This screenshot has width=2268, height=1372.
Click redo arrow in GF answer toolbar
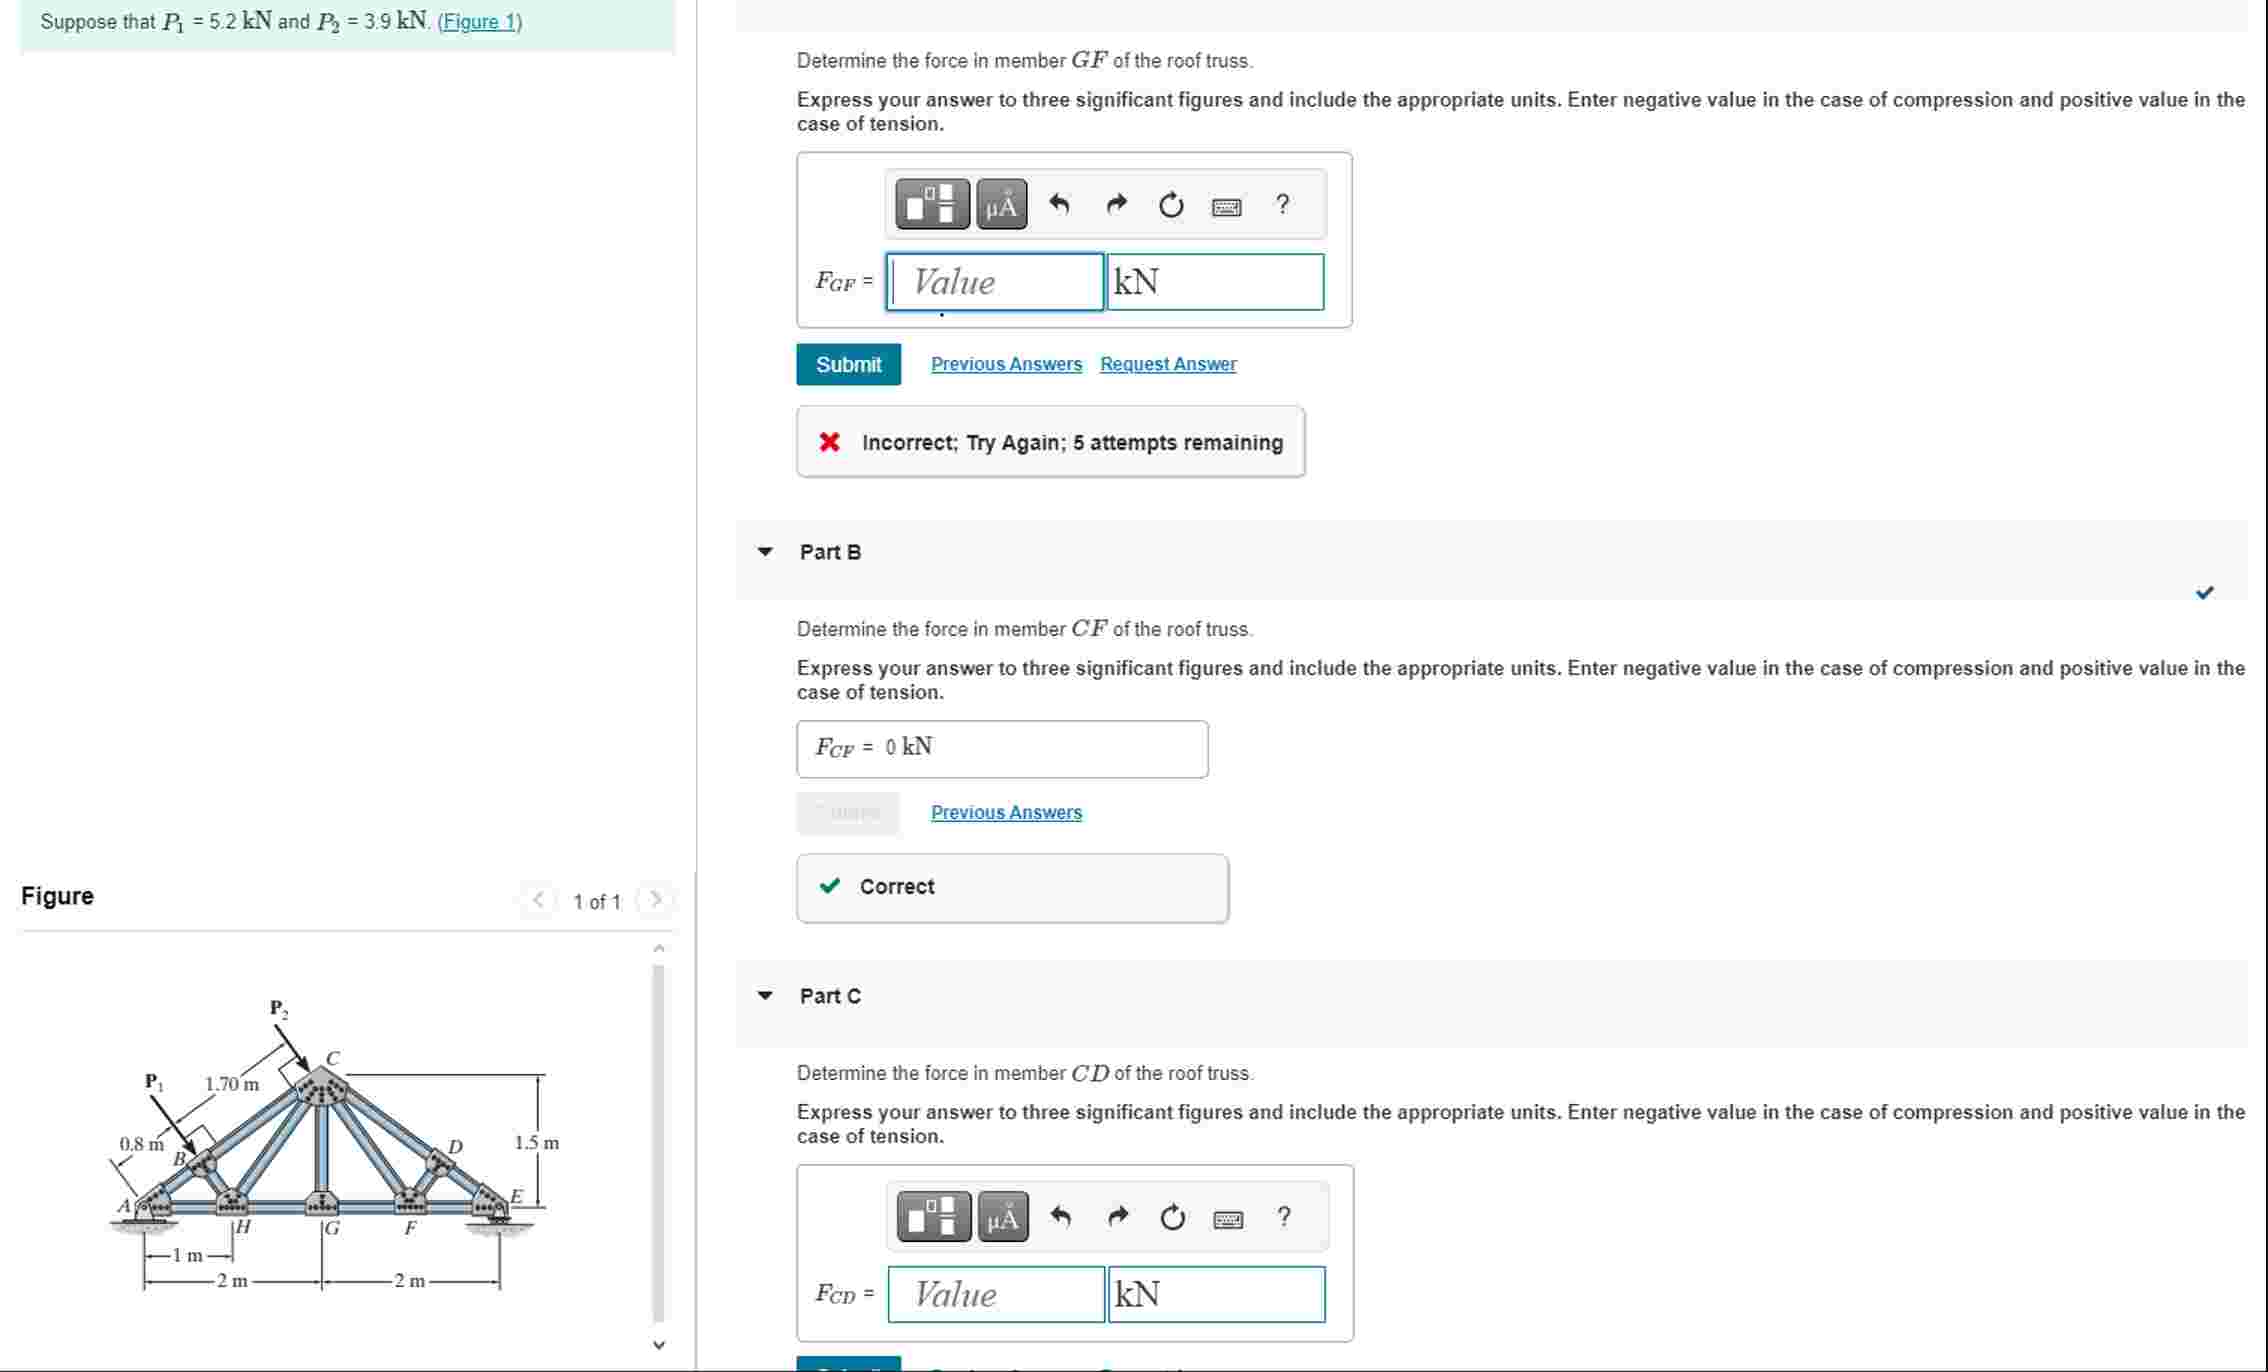click(1116, 205)
